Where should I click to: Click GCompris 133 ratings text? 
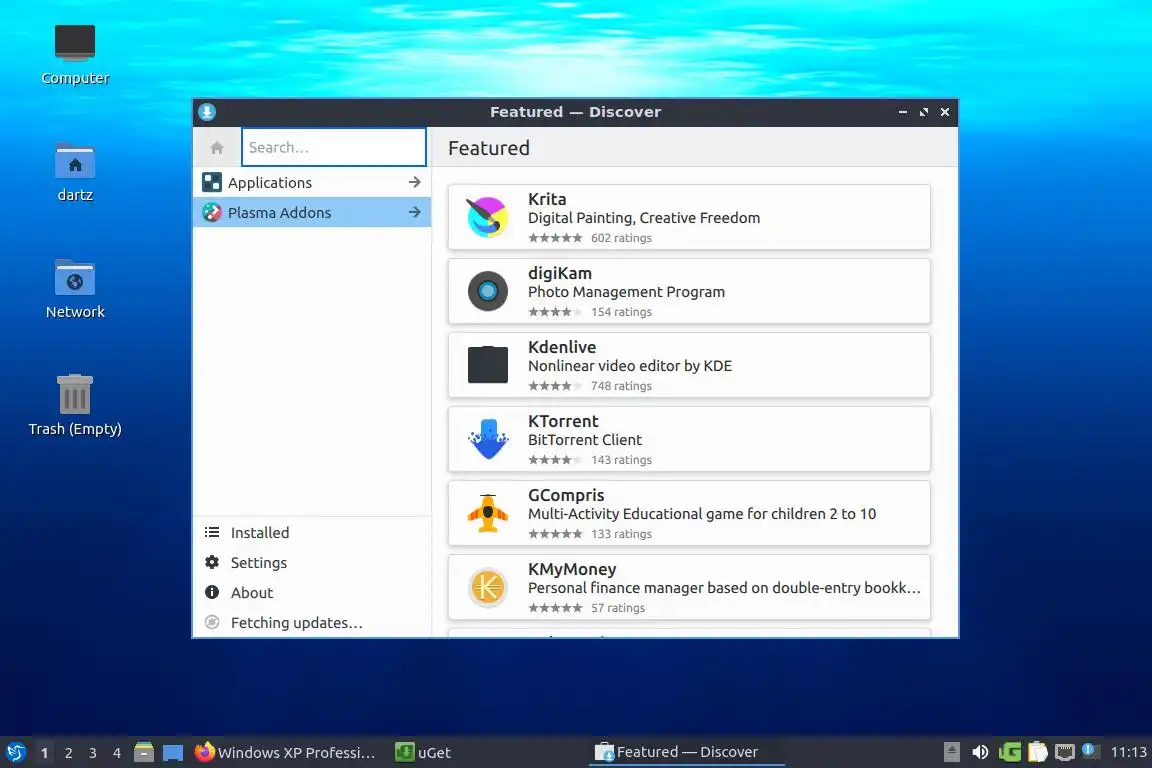pyautogui.click(x=622, y=534)
